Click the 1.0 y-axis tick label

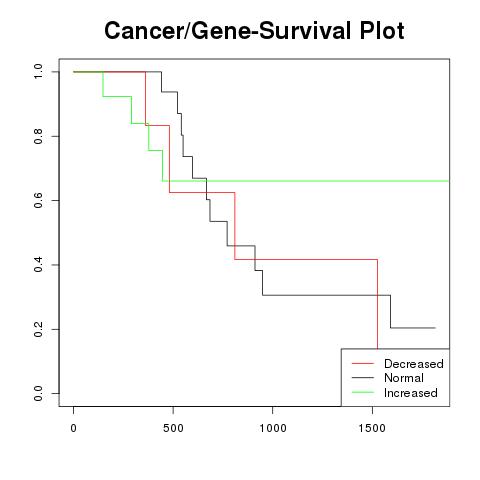pos(38,72)
